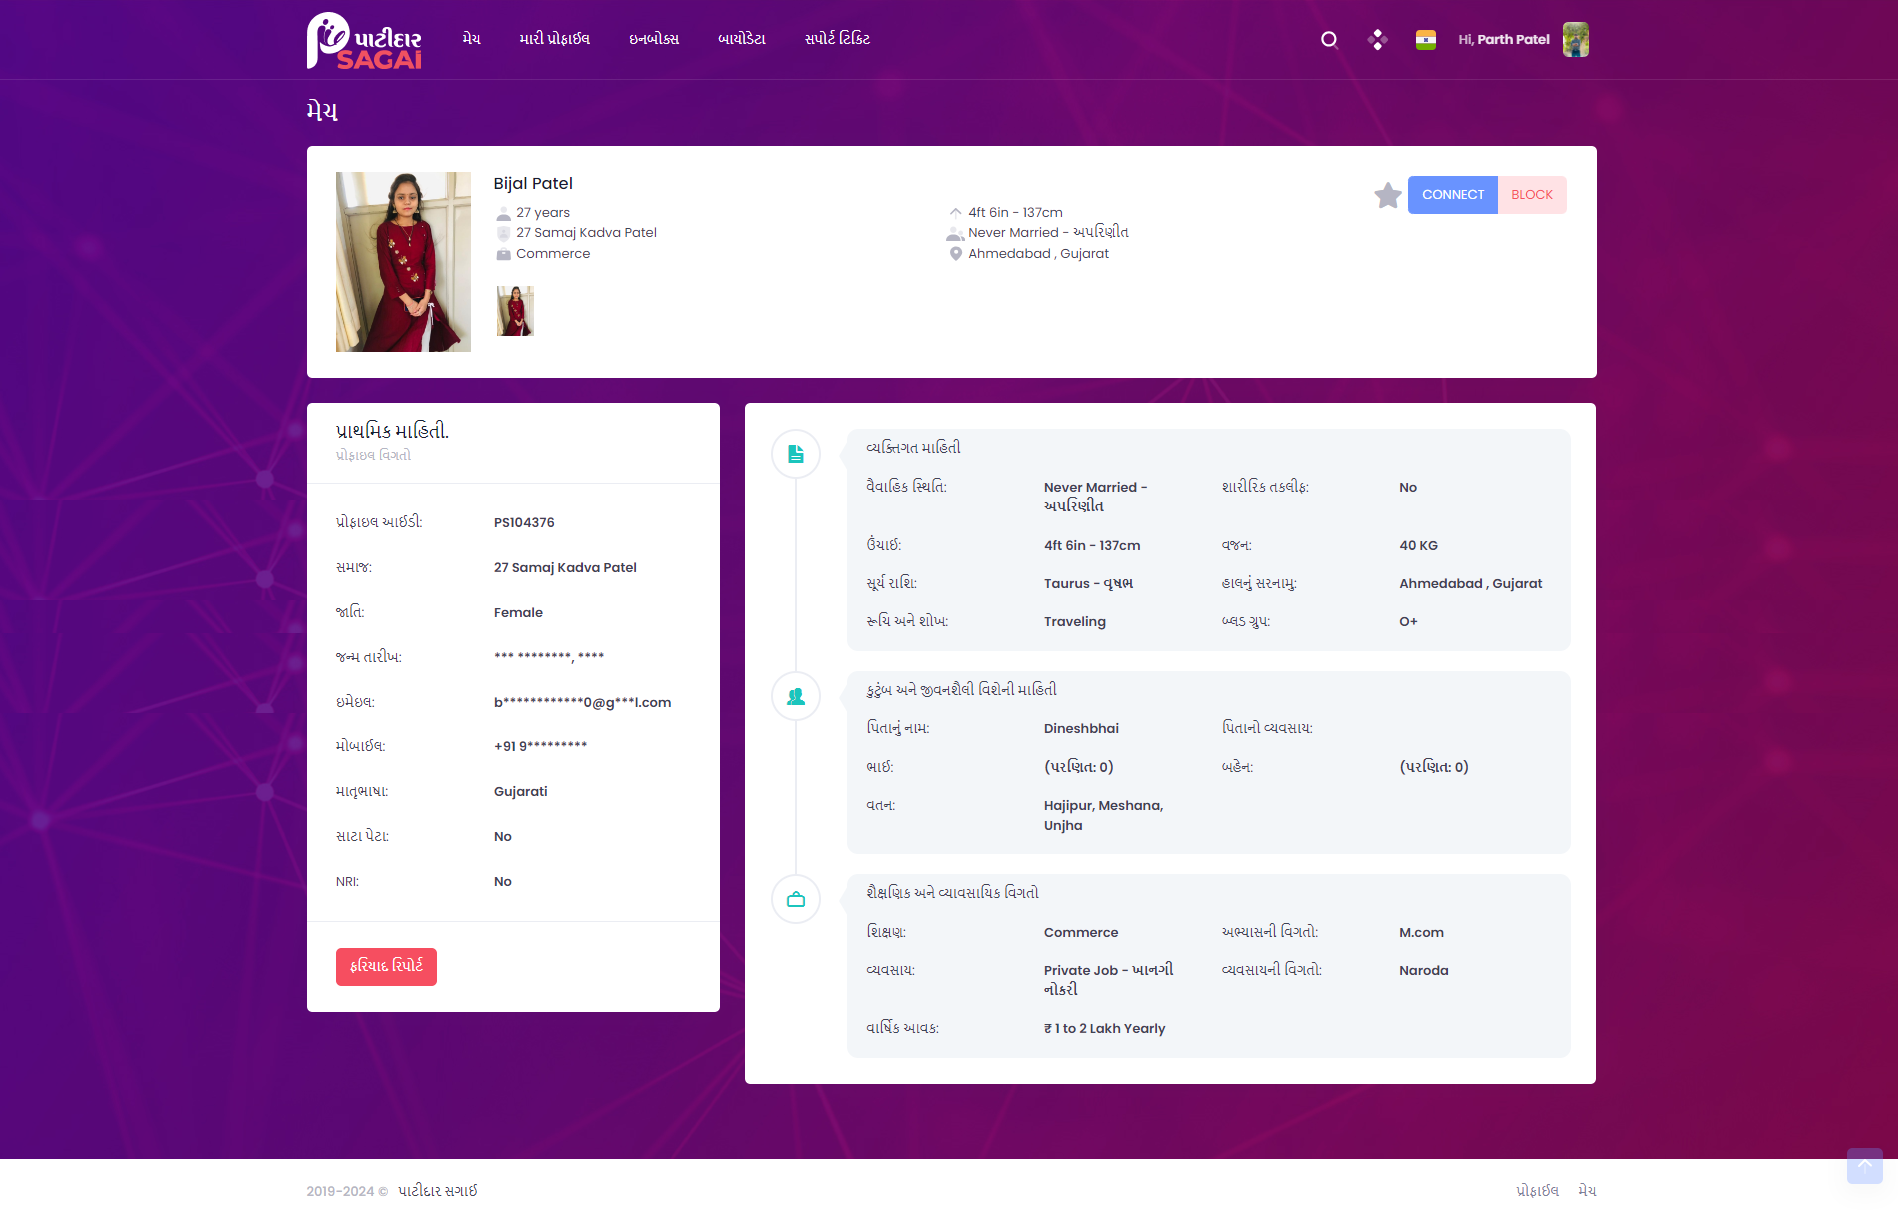The height and width of the screenshot is (1223, 1898).
Task: Open the India flag language selector
Action: [x=1426, y=39]
